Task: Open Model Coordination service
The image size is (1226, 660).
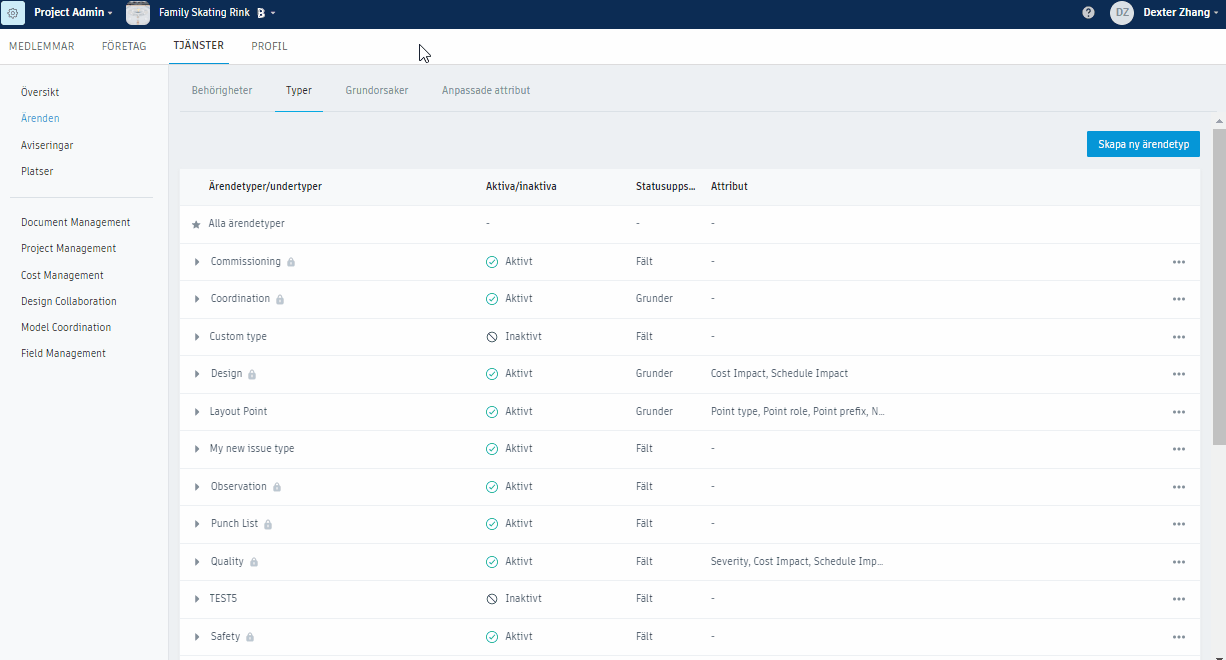Action: click(66, 327)
